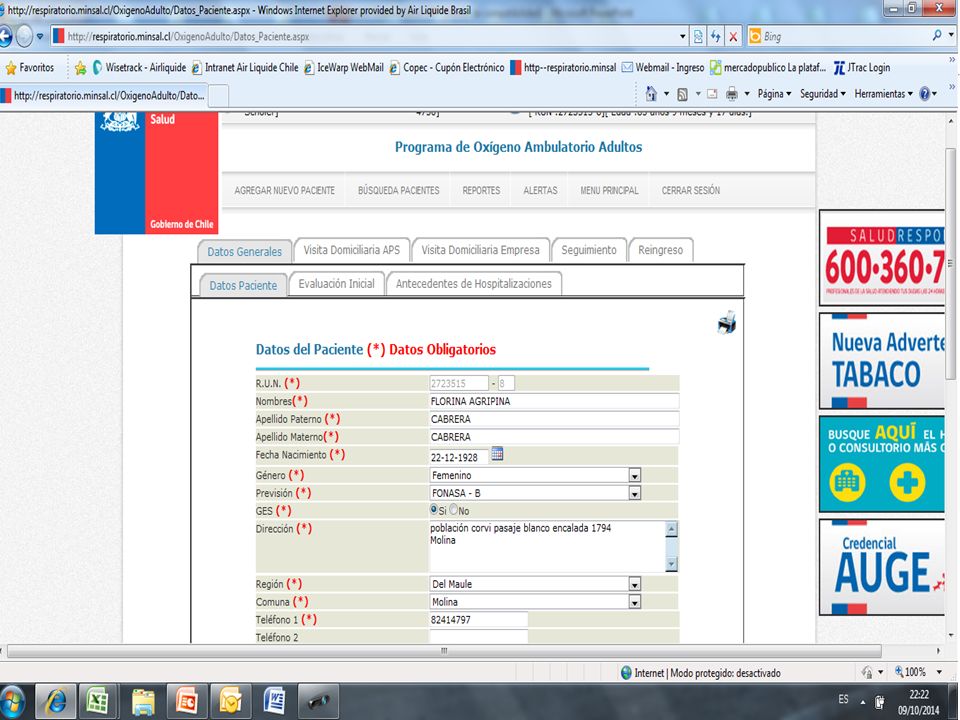
Task: Show hidden tray icons arrow
Action: 863,702
